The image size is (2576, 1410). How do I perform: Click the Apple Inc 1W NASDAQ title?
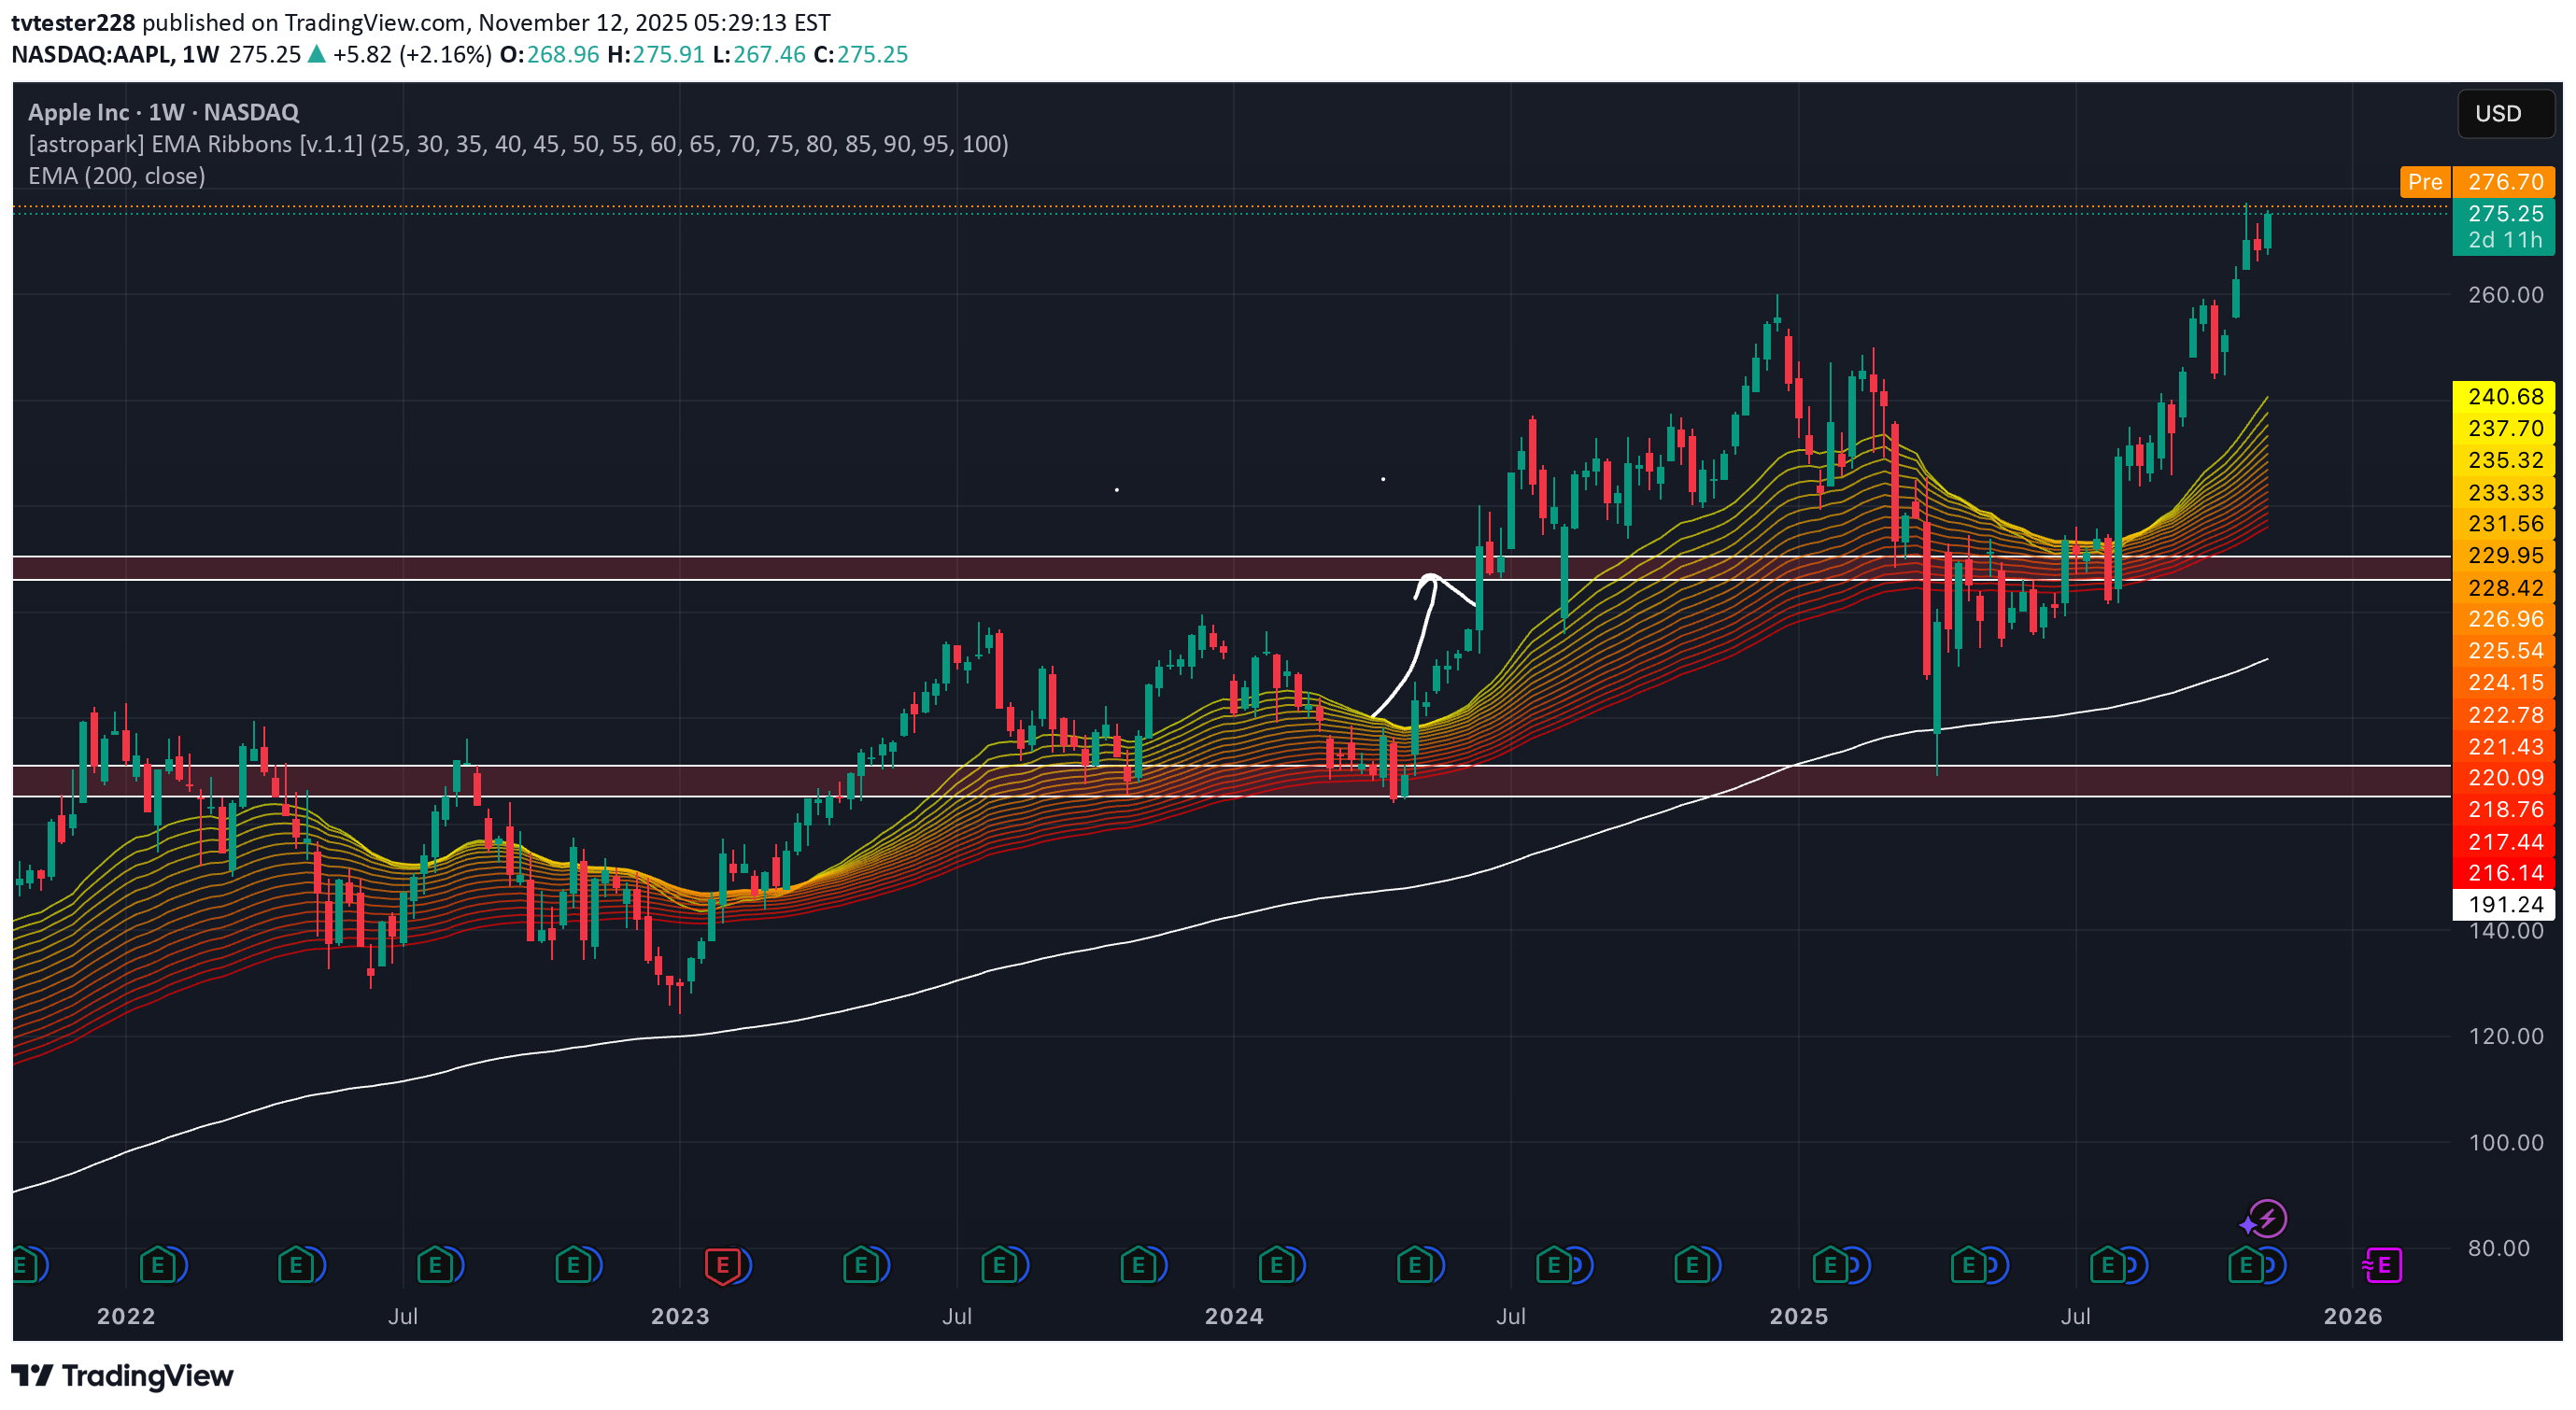click(x=163, y=112)
